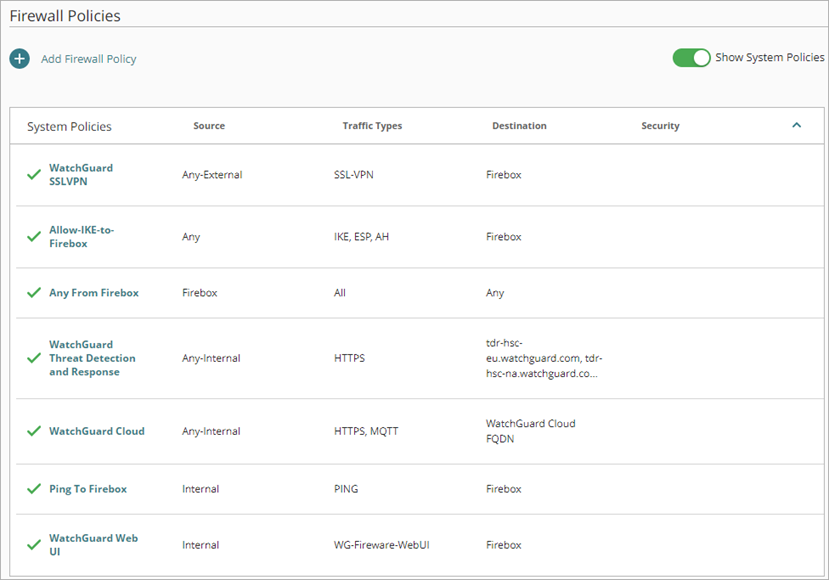Click the checkmark beside Any From Firebox
The width and height of the screenshot is (829, 580).
(32, 292)
